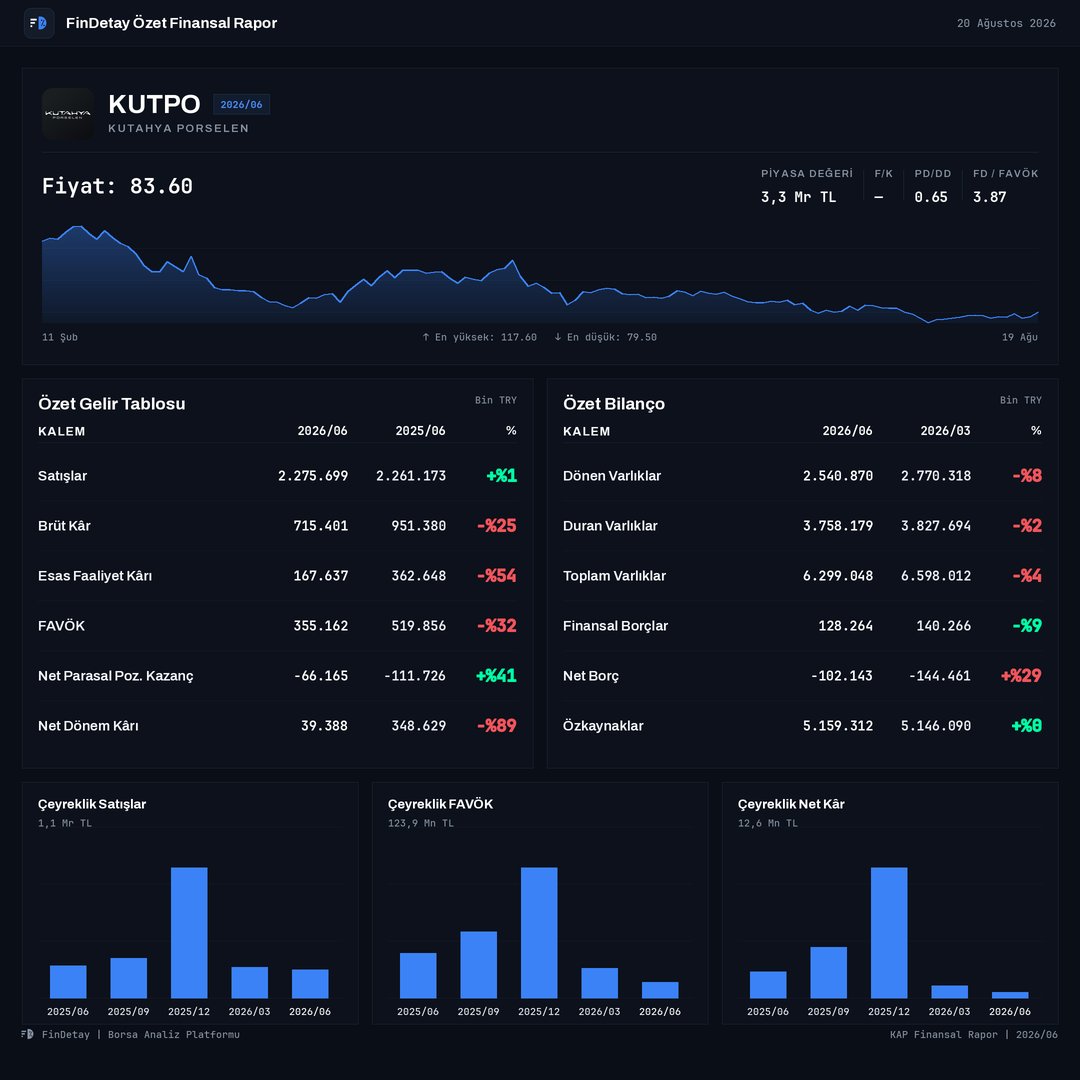
Task: Click the Kutahya Porselen company logo
Action: 68,114
